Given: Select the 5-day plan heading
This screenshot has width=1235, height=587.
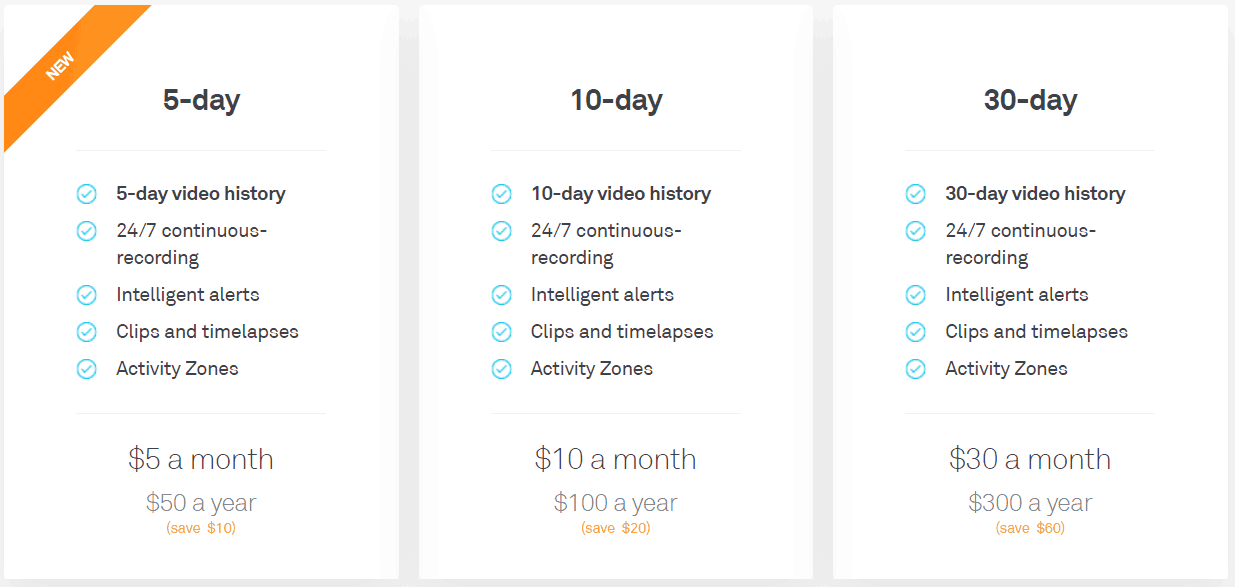Looking at the screenshot, I should pos(201,100).
